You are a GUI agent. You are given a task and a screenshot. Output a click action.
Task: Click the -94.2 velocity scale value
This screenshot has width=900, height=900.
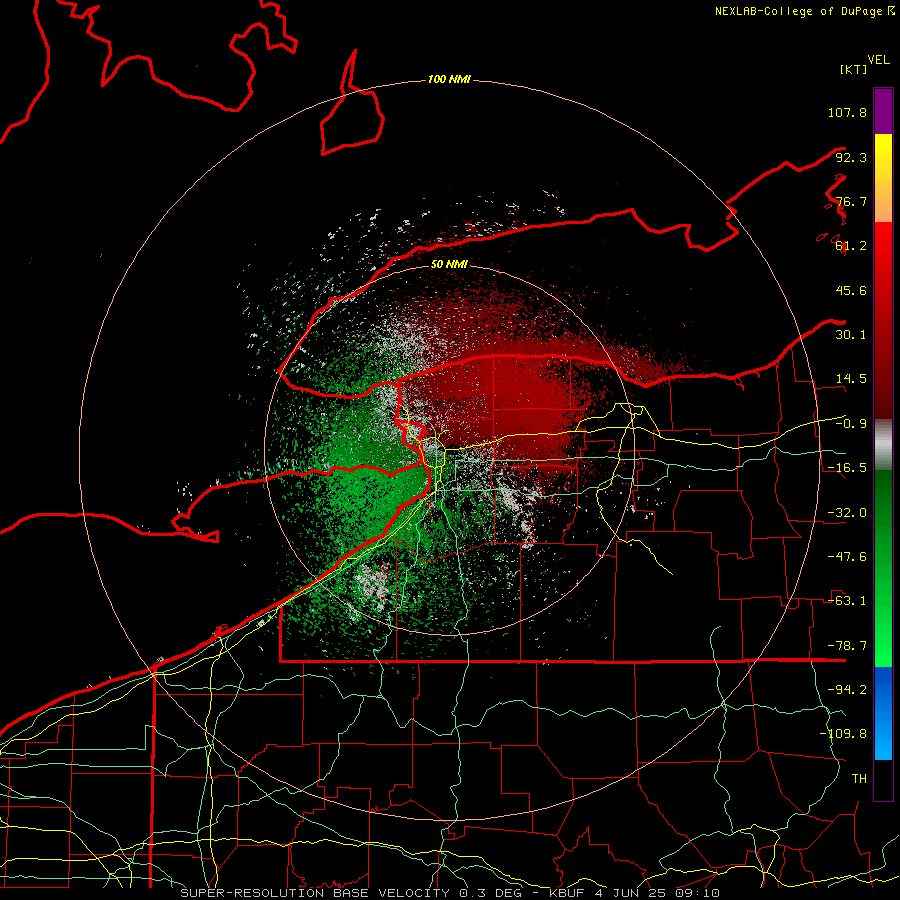click(x=847, y=689)
